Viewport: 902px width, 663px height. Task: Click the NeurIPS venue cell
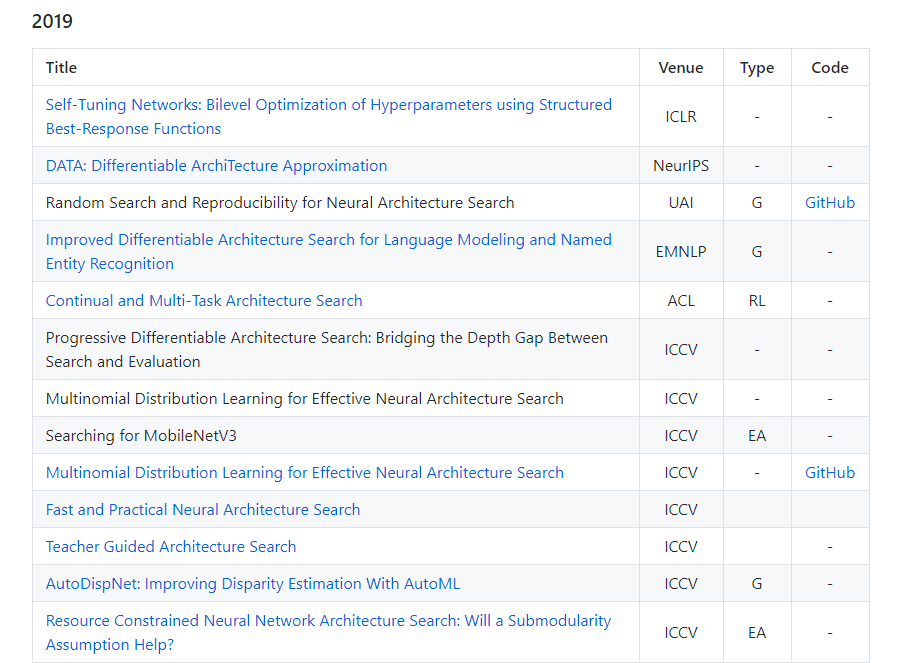tap(681, 166)
